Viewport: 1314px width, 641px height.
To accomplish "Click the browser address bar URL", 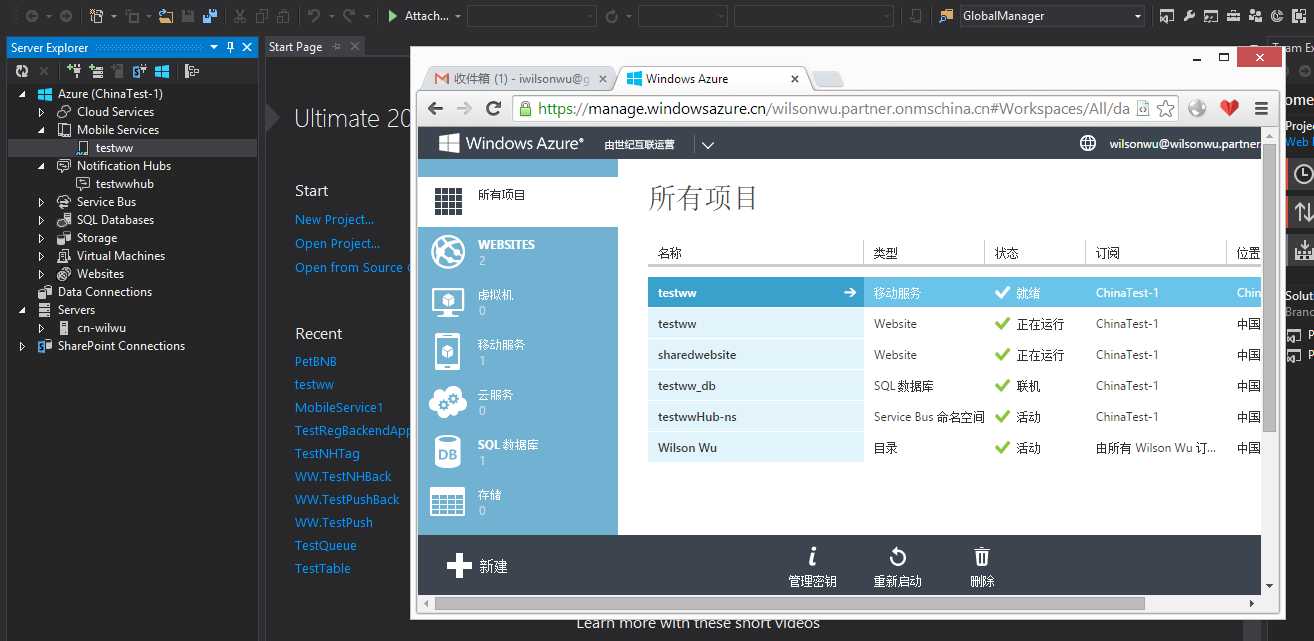I will point(834,108).
